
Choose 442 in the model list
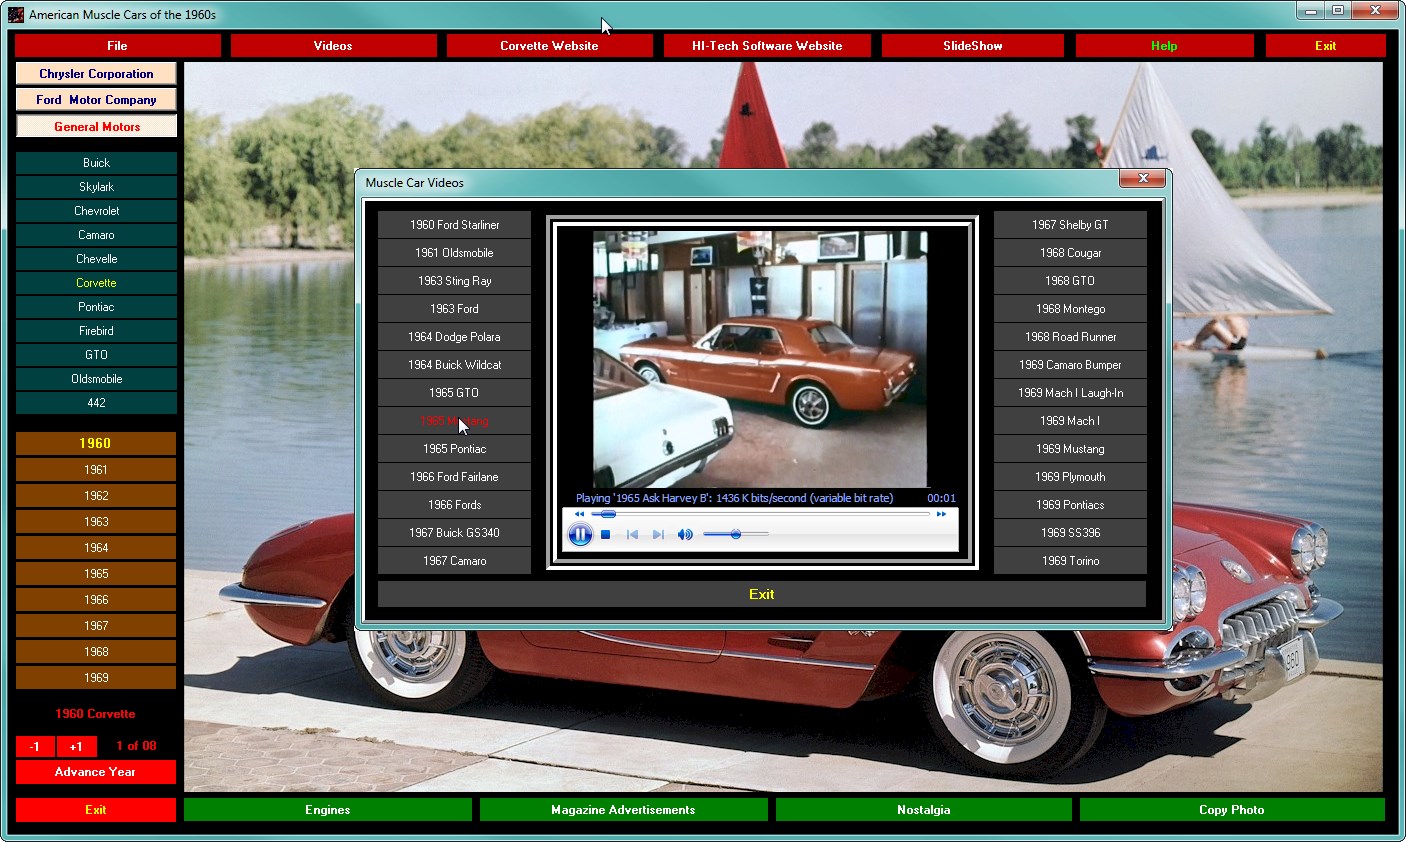tap(96, 403)
